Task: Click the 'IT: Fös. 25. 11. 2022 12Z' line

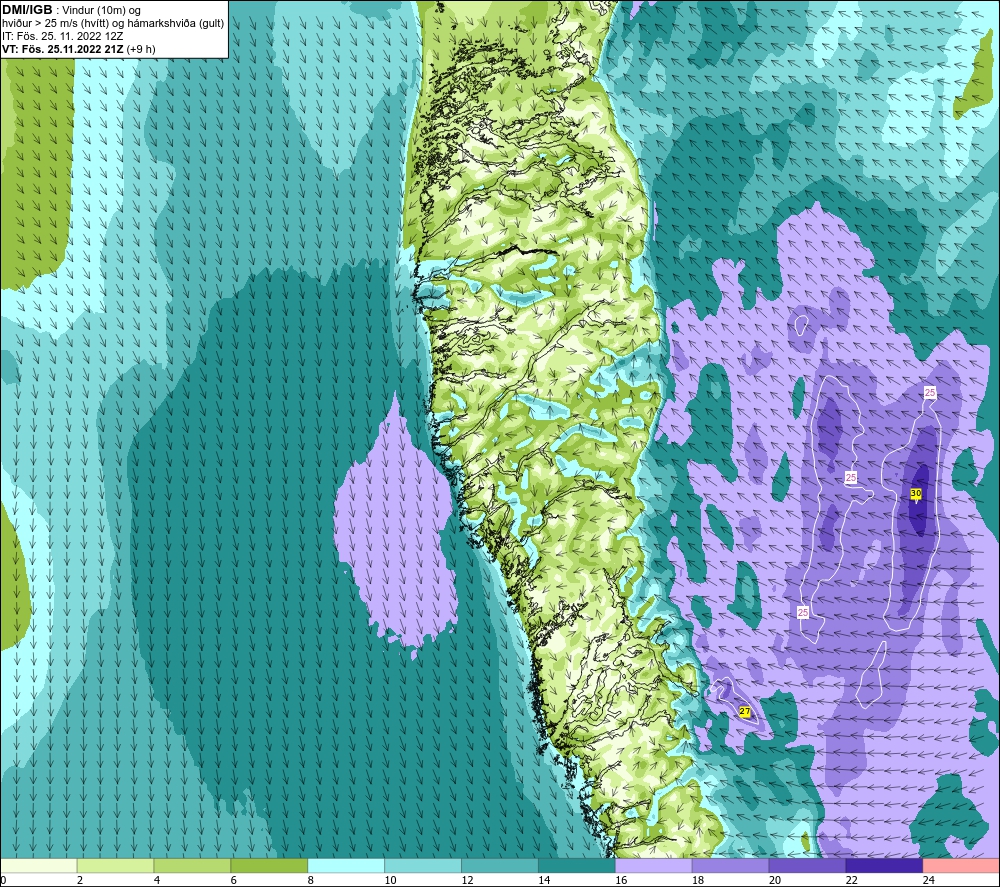Action: pos(62,36)
